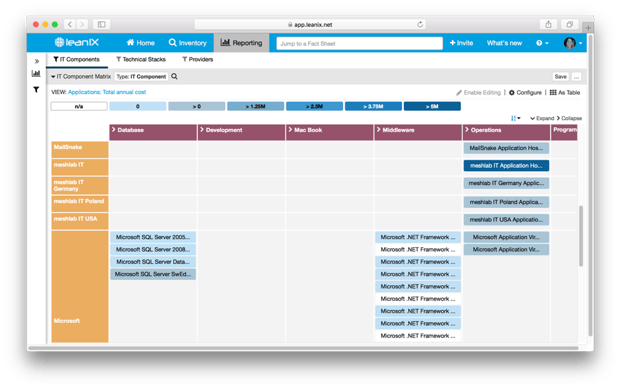This screenshot has height=389, width=620.
Task: Open the filter funnel icon in sidebar
Action: pyautogui.click(x=36, y=90)
